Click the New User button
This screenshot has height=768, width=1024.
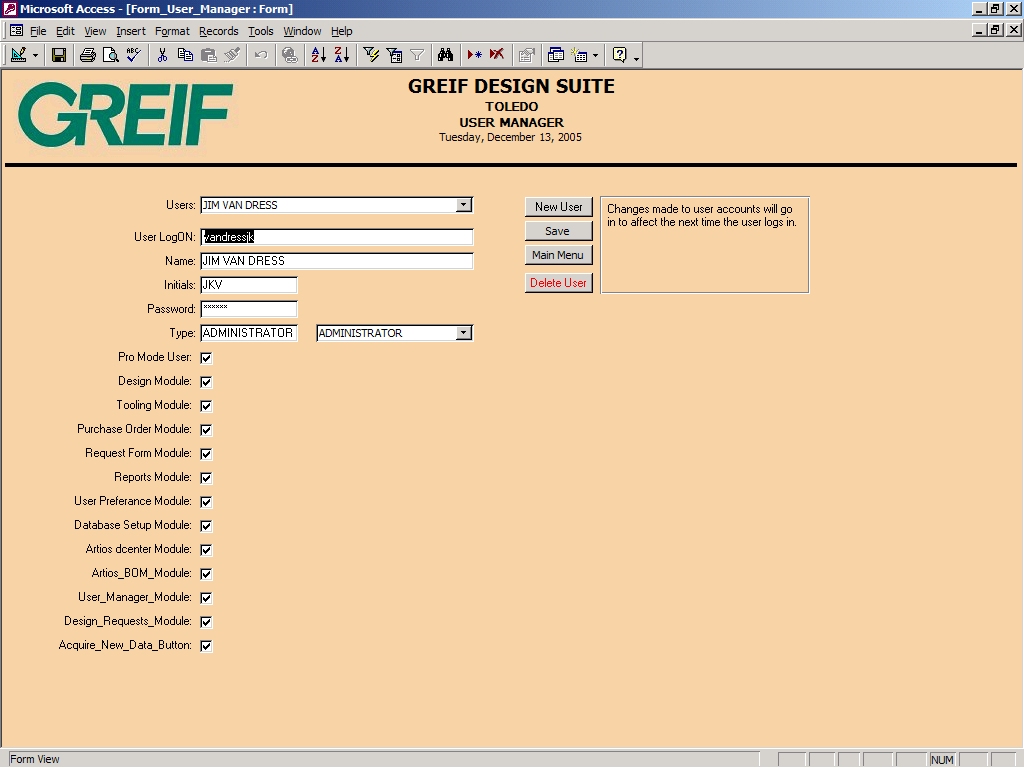pos(558,207)
